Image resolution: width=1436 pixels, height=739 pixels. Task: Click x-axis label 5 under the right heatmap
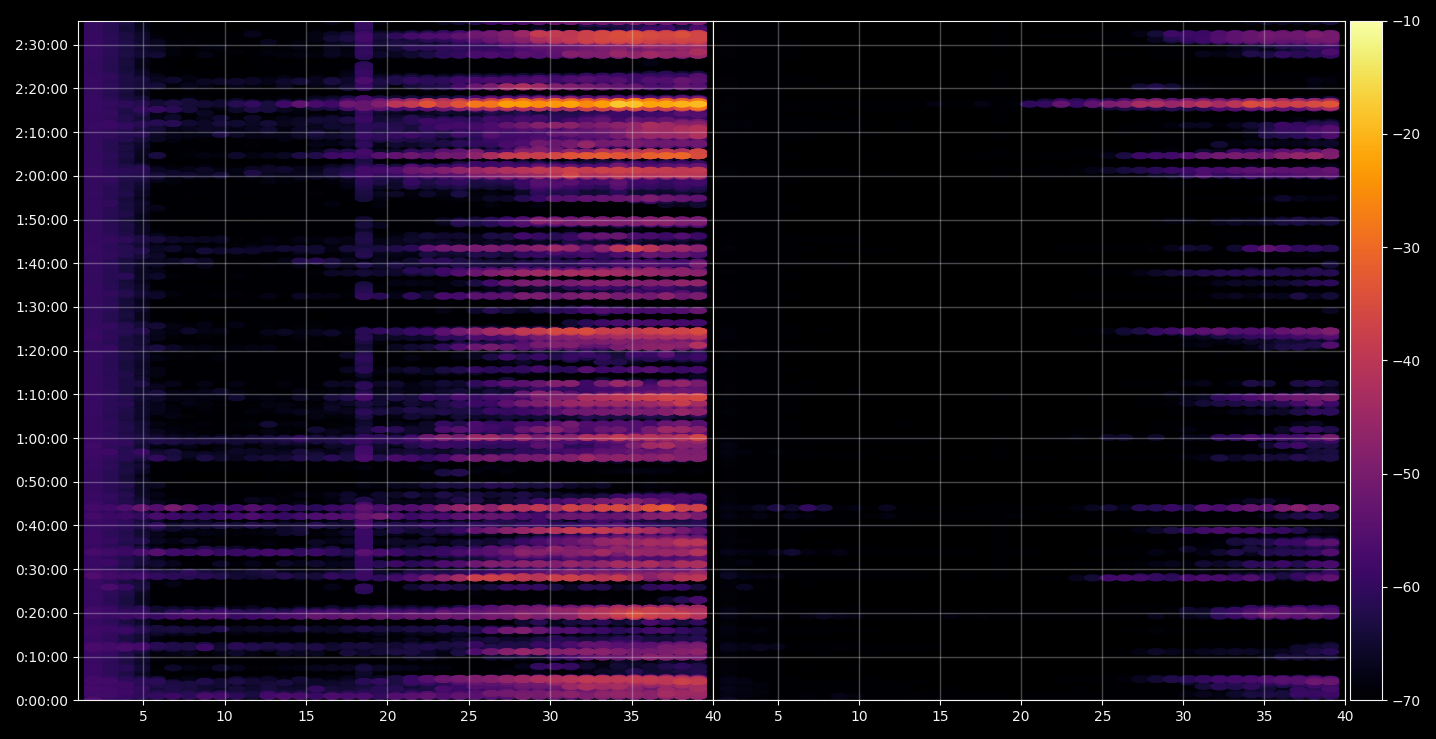coord(777,716)
